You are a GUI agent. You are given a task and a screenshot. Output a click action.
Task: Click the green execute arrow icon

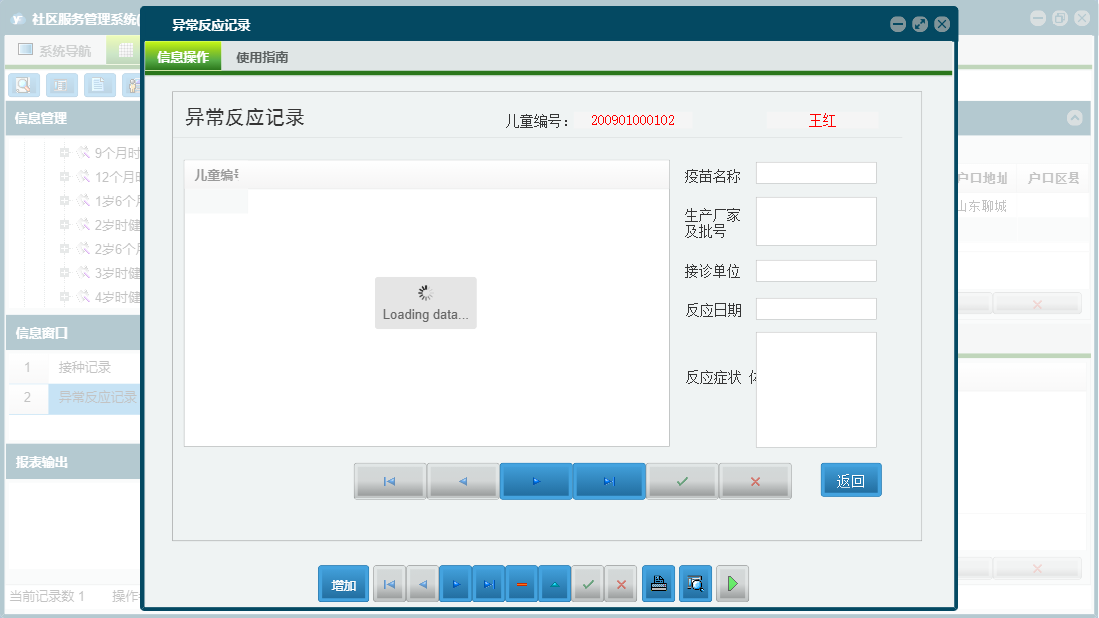tap(732, 583)
